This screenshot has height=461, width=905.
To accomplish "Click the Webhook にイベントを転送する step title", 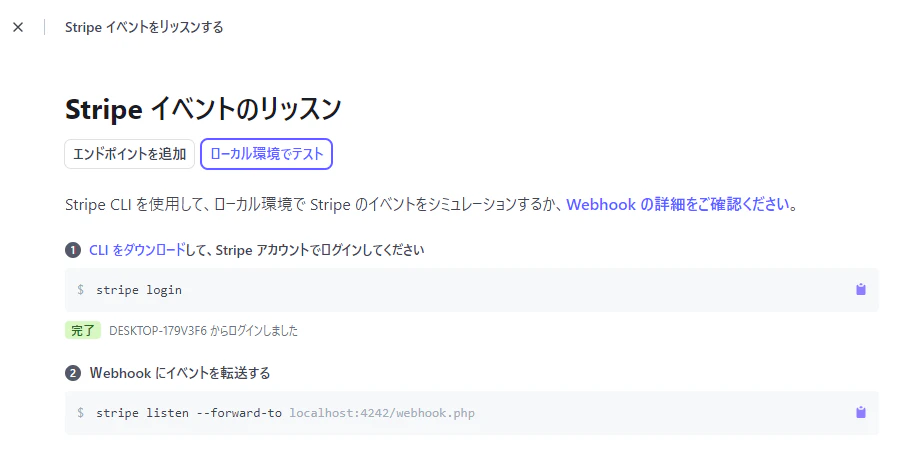I will pos(179,373).
